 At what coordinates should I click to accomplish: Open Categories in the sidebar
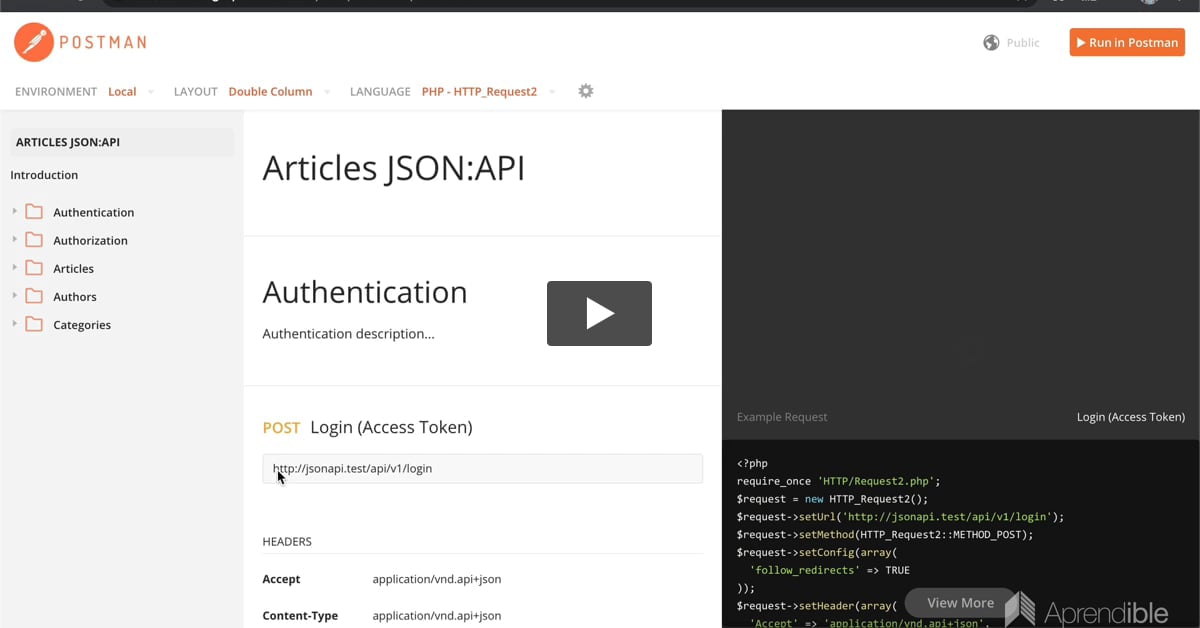(82, 324)
